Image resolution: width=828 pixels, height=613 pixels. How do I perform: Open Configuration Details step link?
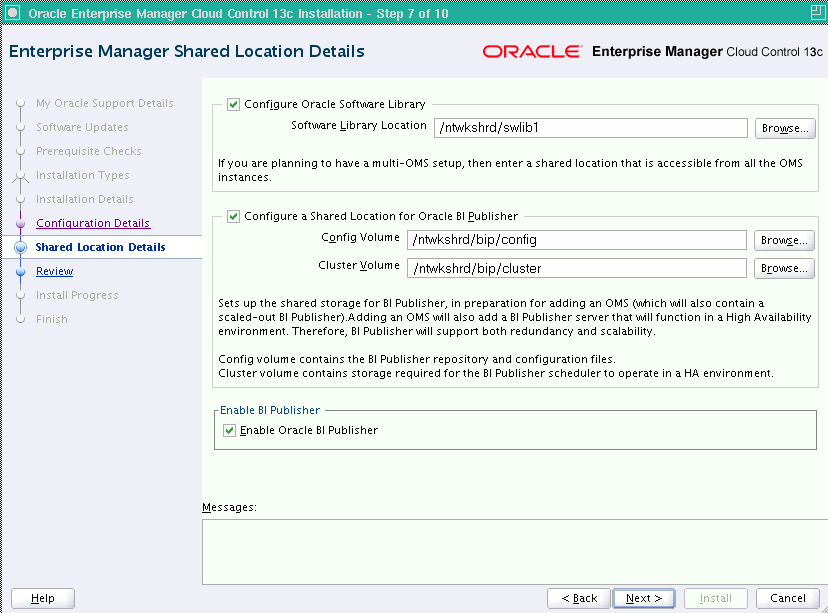tap(93, 223)
